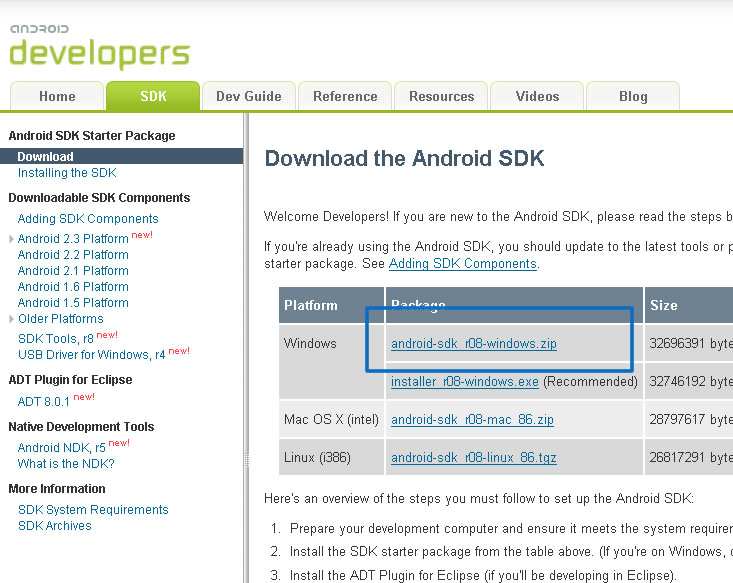Click Native Development Tools heading

[x=81, y=426]
